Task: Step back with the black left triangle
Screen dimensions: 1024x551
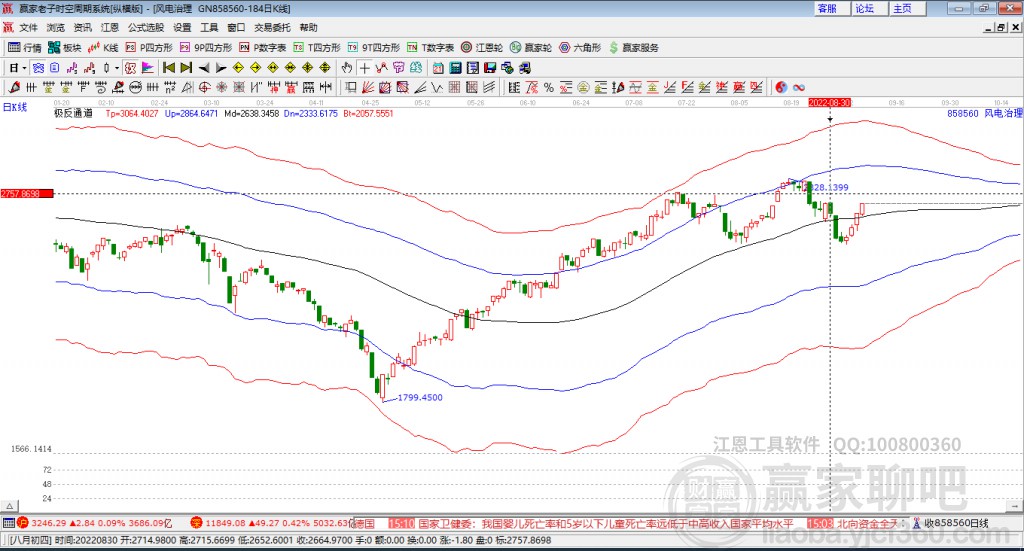Action: [204, 68]
